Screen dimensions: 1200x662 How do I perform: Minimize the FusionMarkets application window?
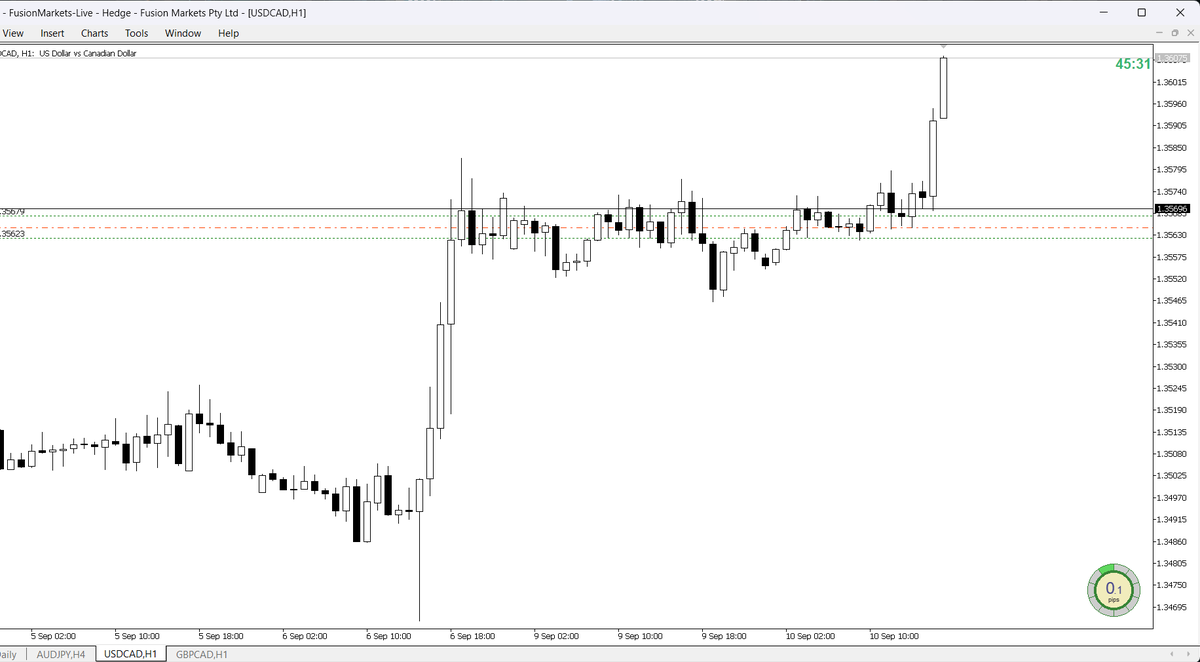click(1104, 12)
